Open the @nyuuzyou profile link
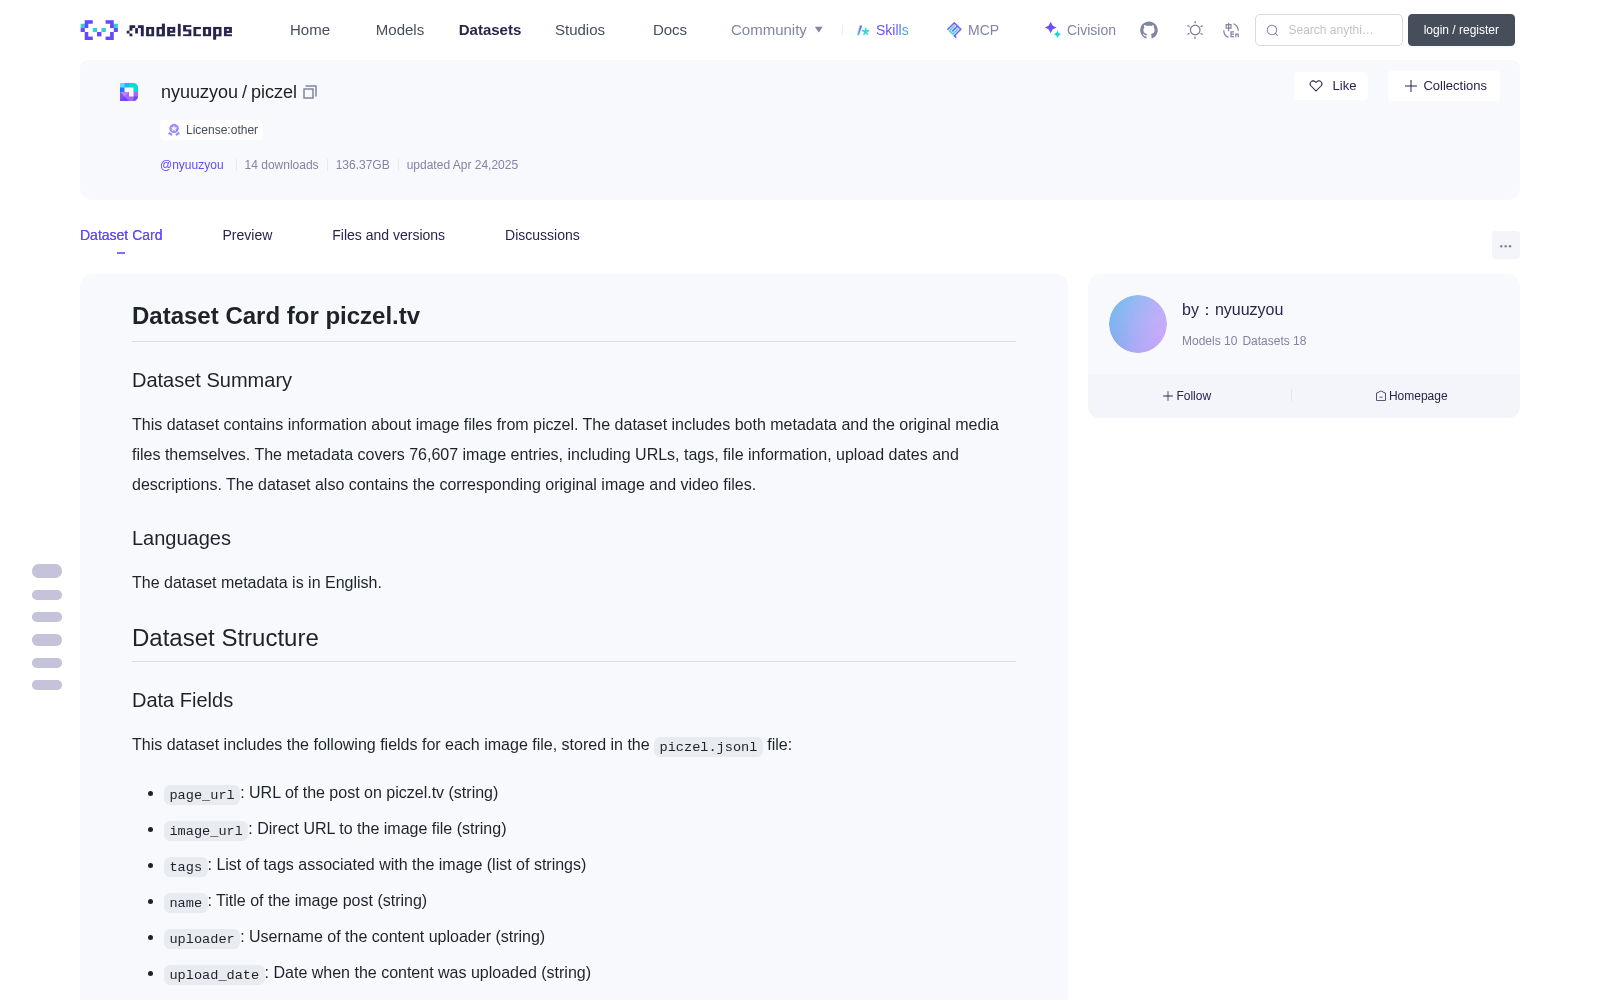 [x=192, y=165]
